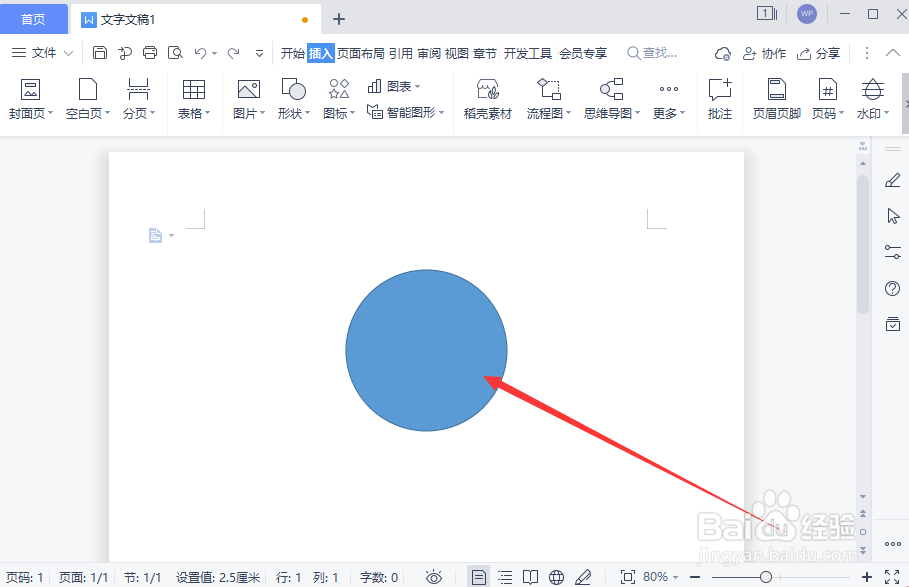The width and height of the screenshot is (909, 587).
Task: Toggle full screen display
Action: pos(892,577)
